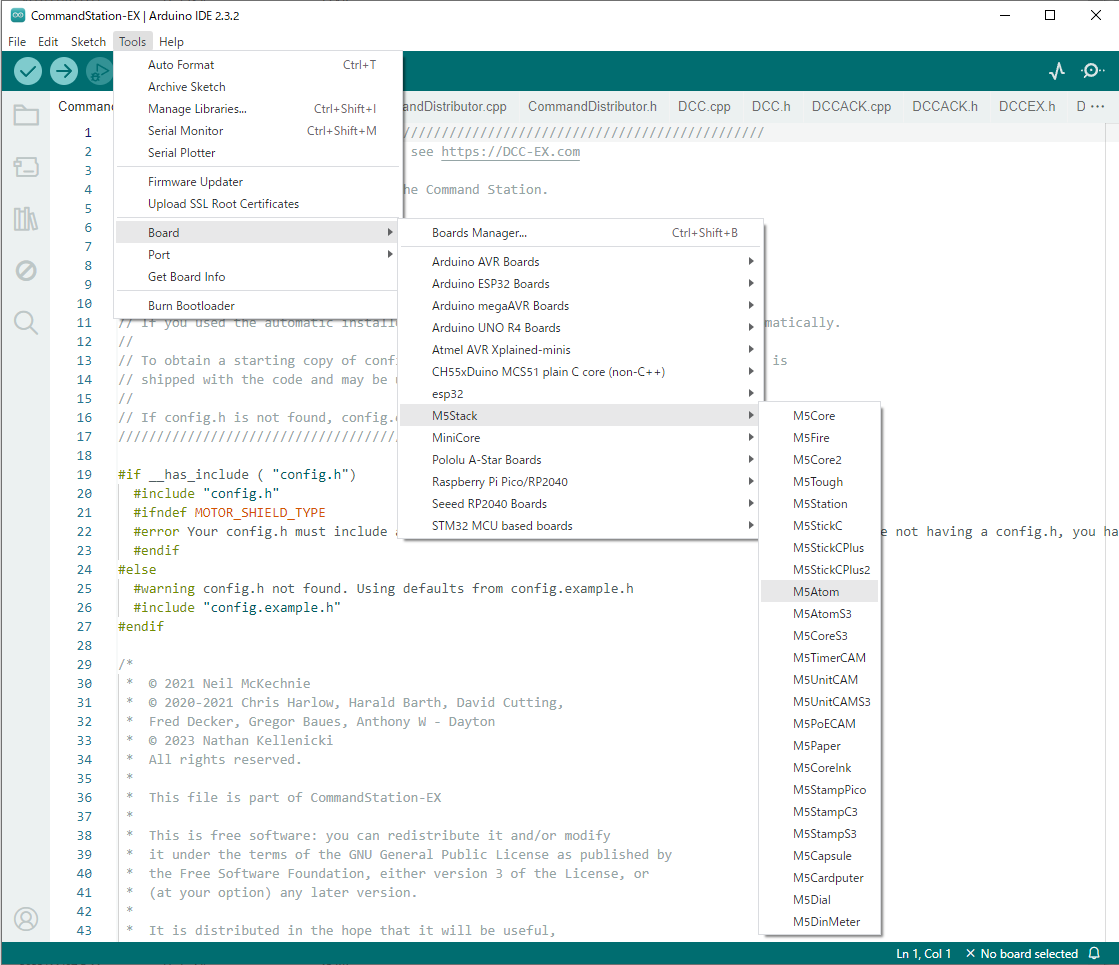Click the notifications bell in status bar
1119x965 pixels.
[x=1094, y=954]
